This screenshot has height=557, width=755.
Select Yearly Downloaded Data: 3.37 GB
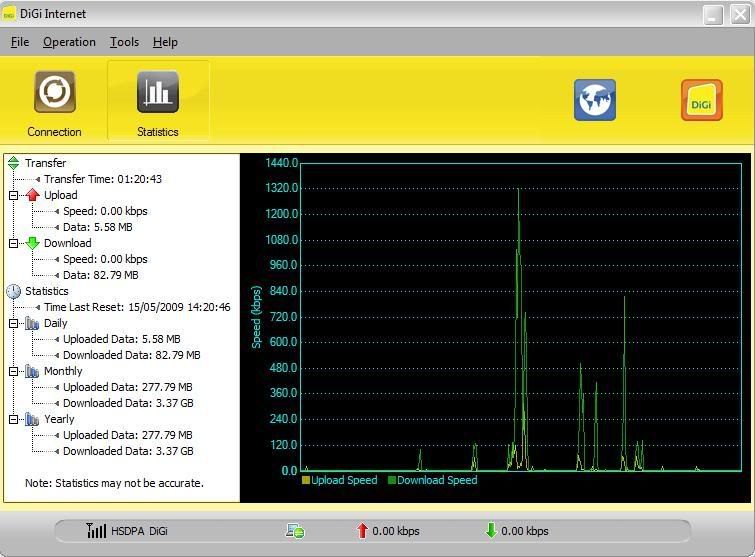[x=128, y=452]
